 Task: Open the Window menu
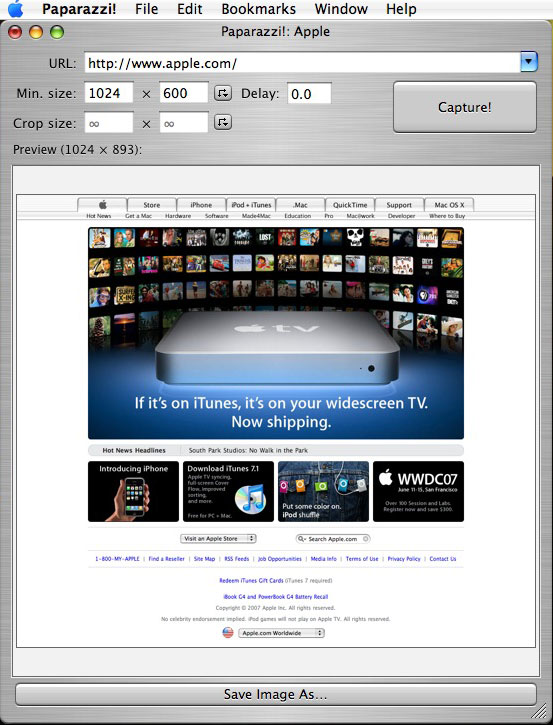coord(341,9)
